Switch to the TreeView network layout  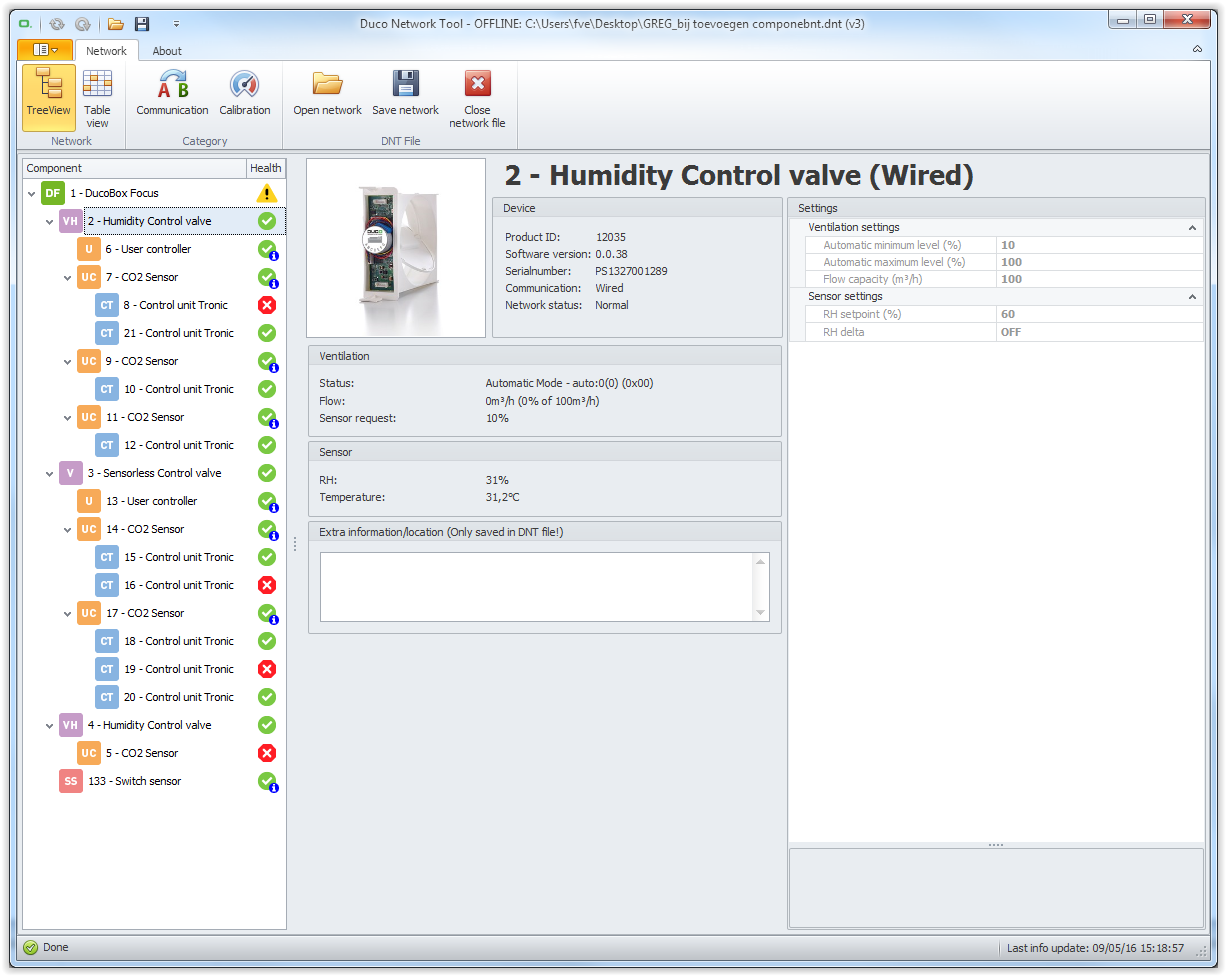tap(49, 98)
